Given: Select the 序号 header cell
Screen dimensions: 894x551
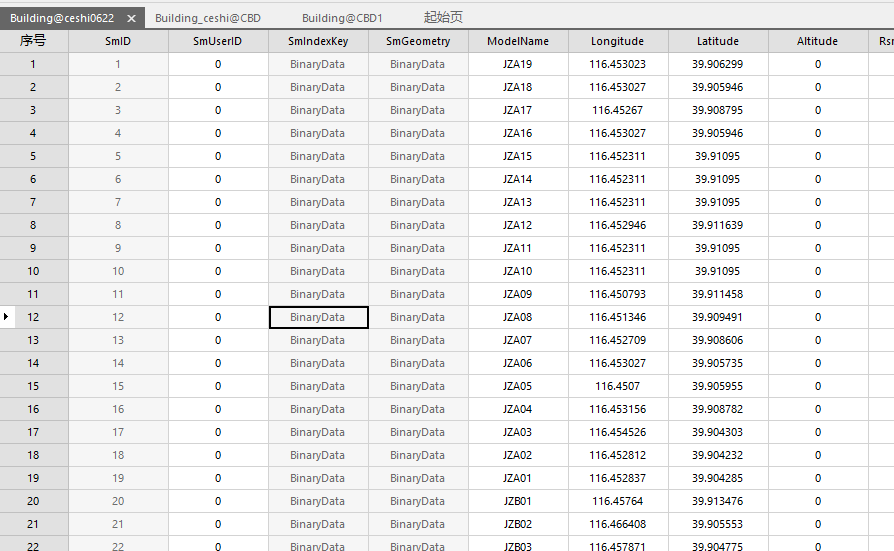Looking at the screenshot, I should click(33, 41).
